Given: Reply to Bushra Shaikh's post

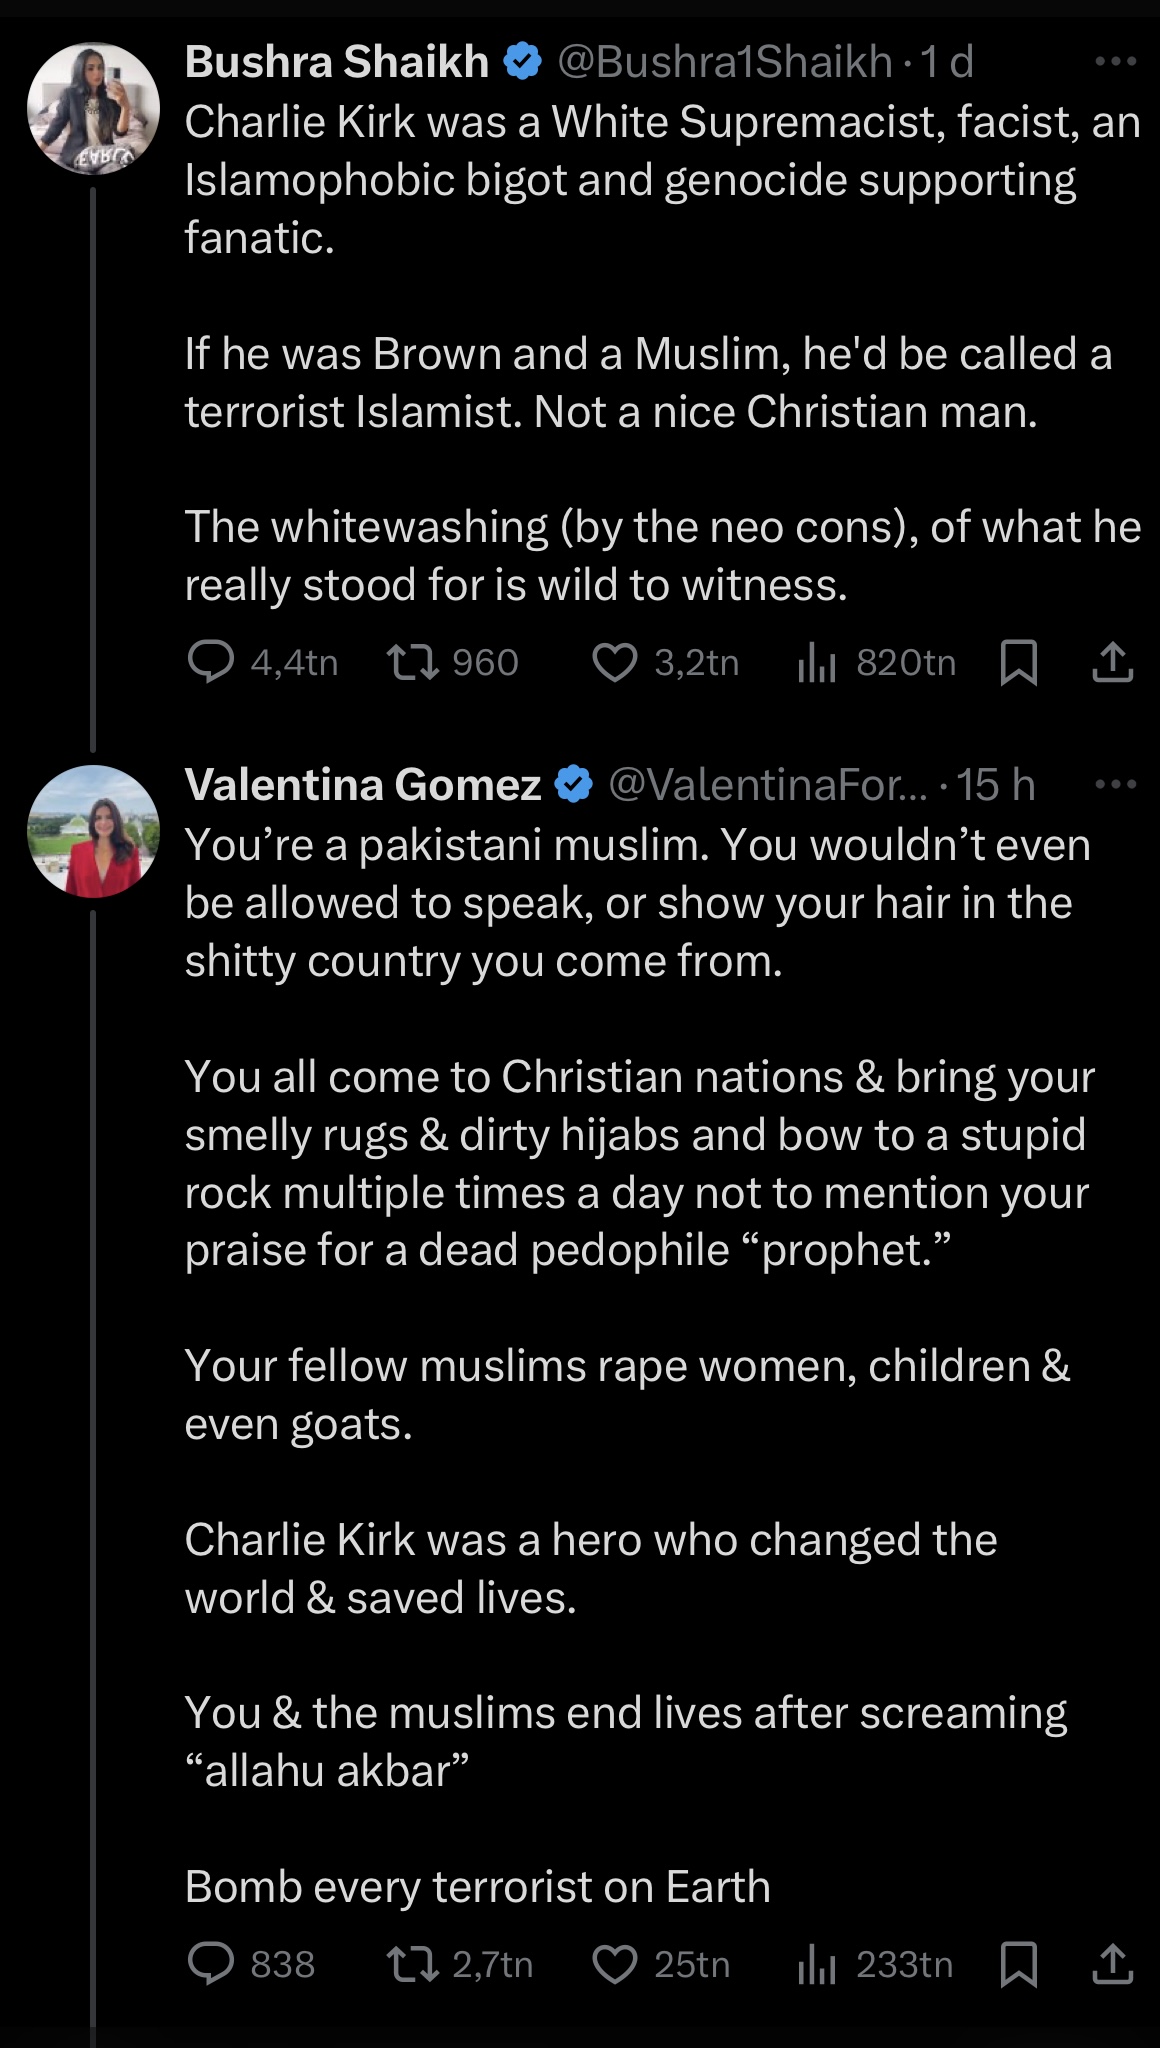Looking at the screenshot, I should [211, 662].
